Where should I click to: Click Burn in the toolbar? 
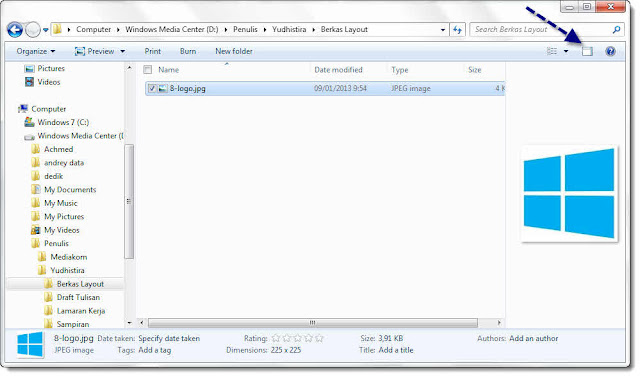click(x=188, y=51)
